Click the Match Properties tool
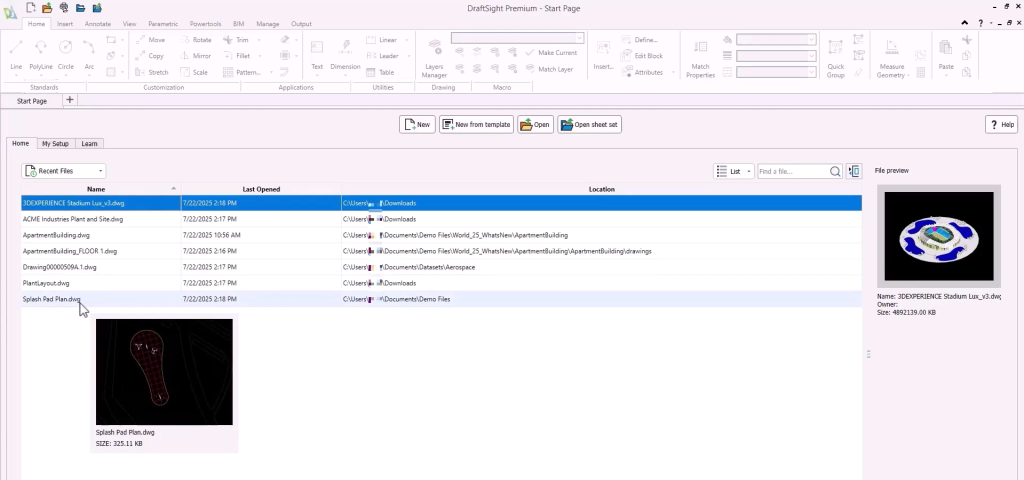1024x480 pixels. click(700, 59)
